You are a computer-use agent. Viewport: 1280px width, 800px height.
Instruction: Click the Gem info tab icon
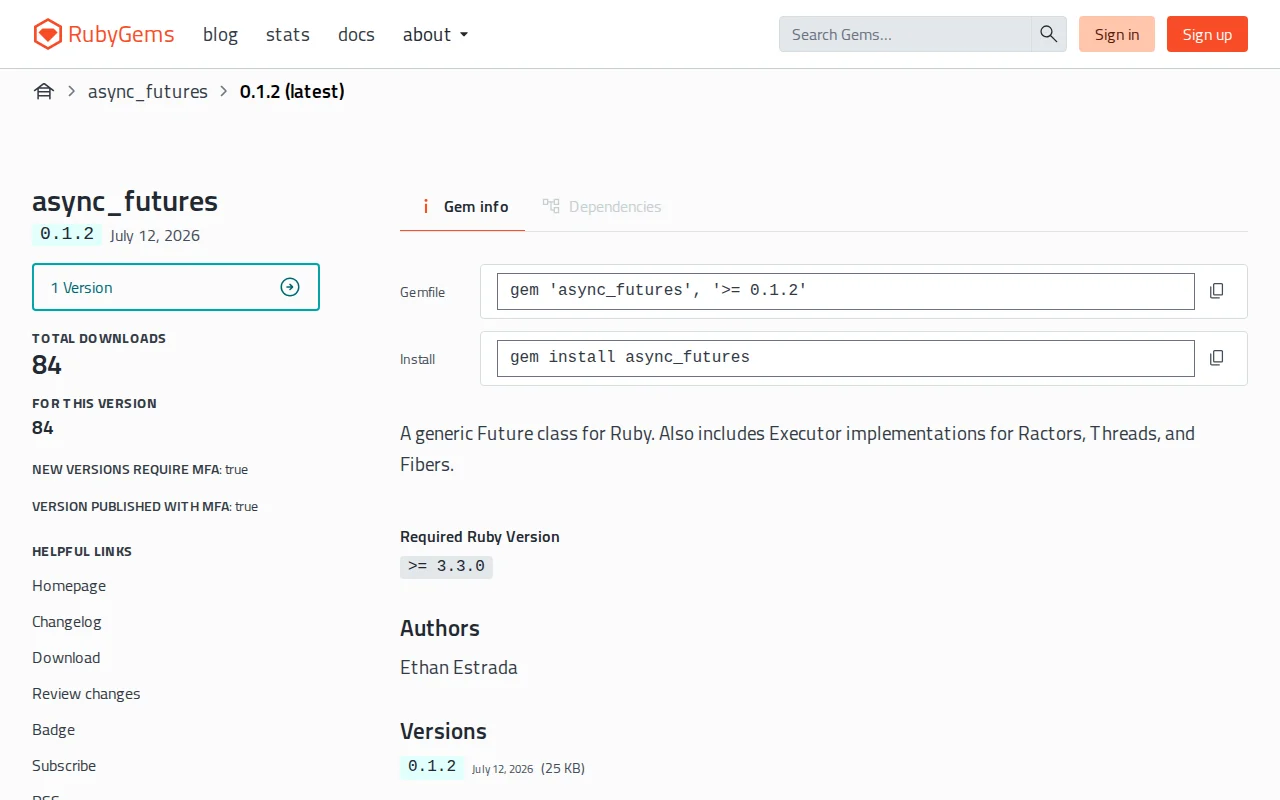tap(425, 206)
